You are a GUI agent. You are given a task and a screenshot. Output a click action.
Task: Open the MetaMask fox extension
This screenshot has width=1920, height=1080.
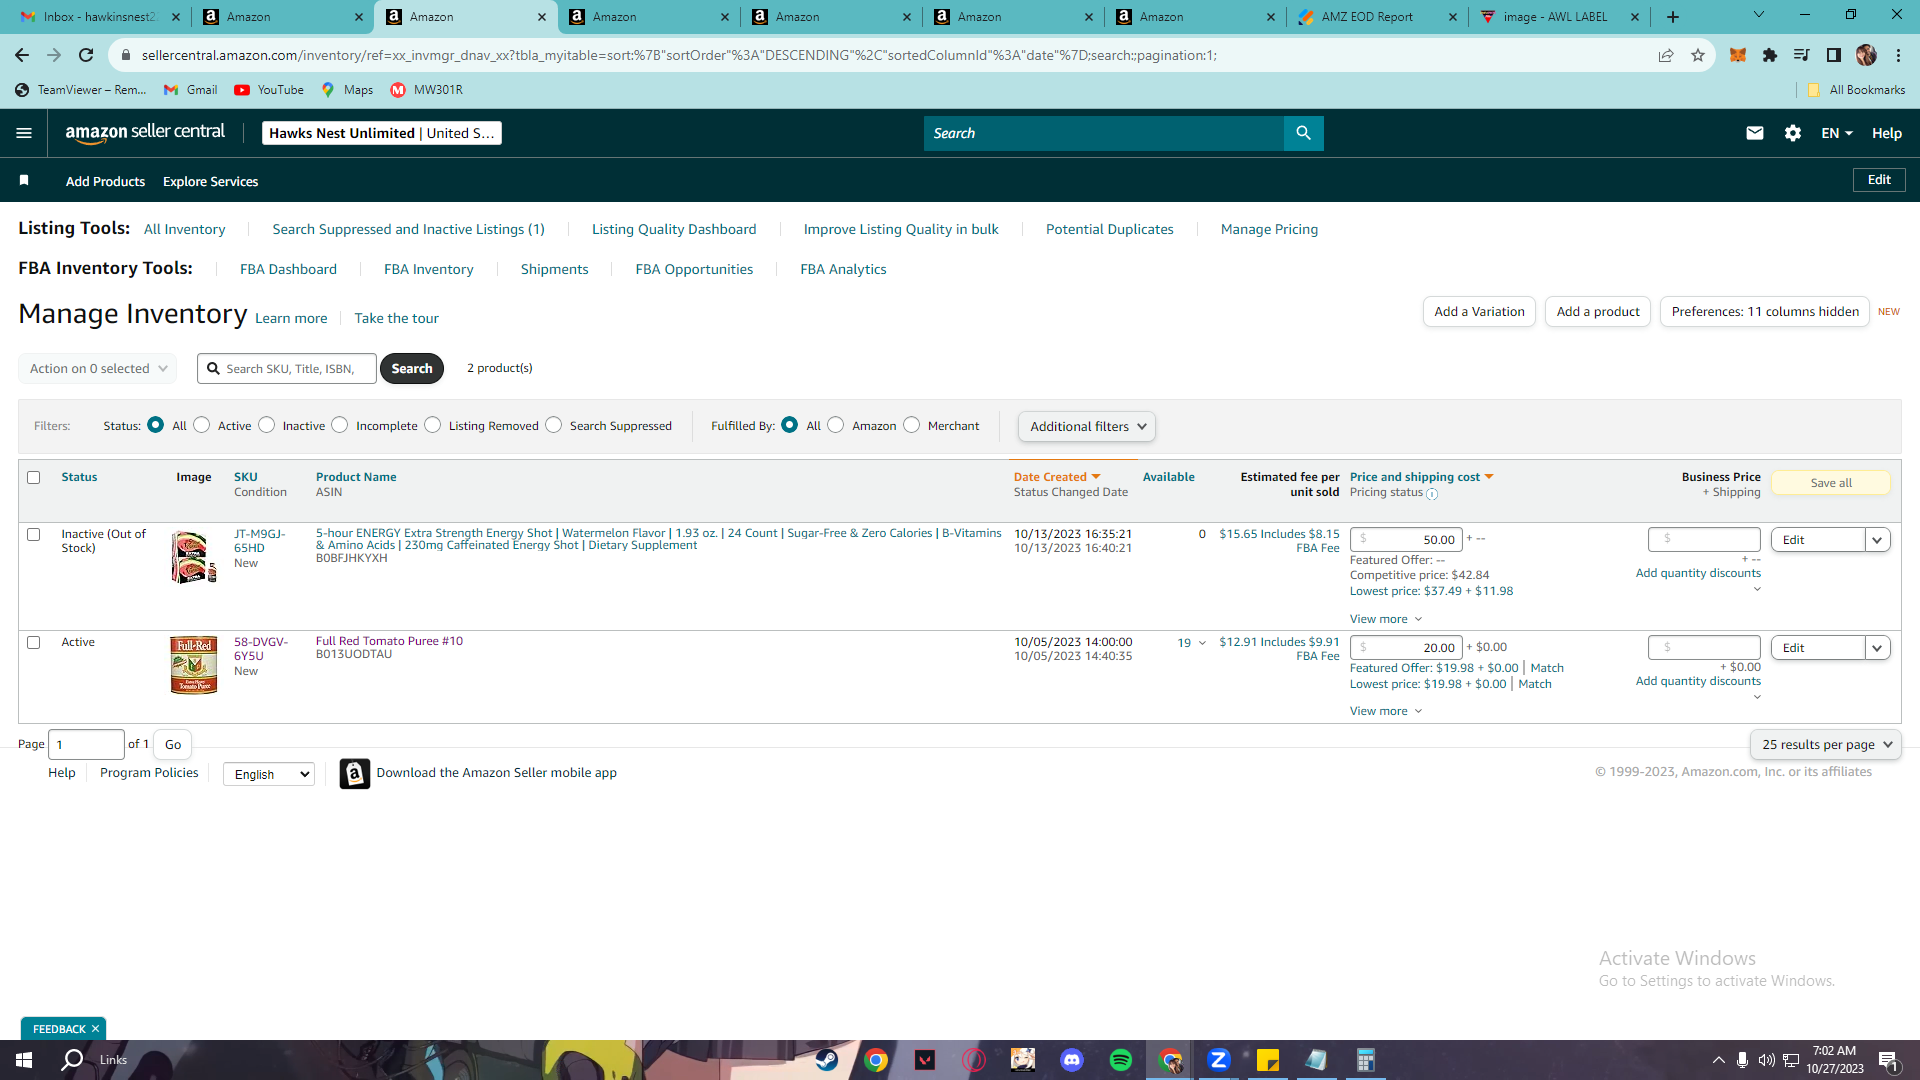[1738, 55]
